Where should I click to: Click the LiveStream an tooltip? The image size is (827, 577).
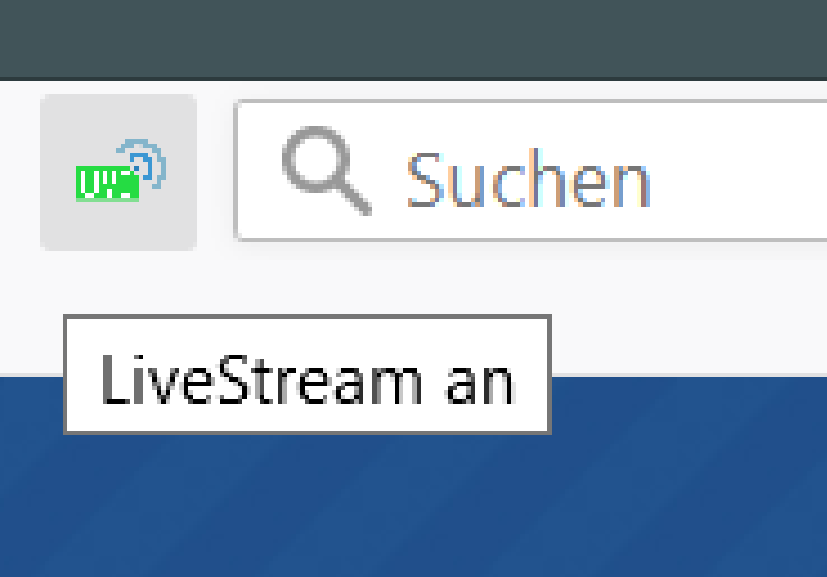[x=307, y=374]
